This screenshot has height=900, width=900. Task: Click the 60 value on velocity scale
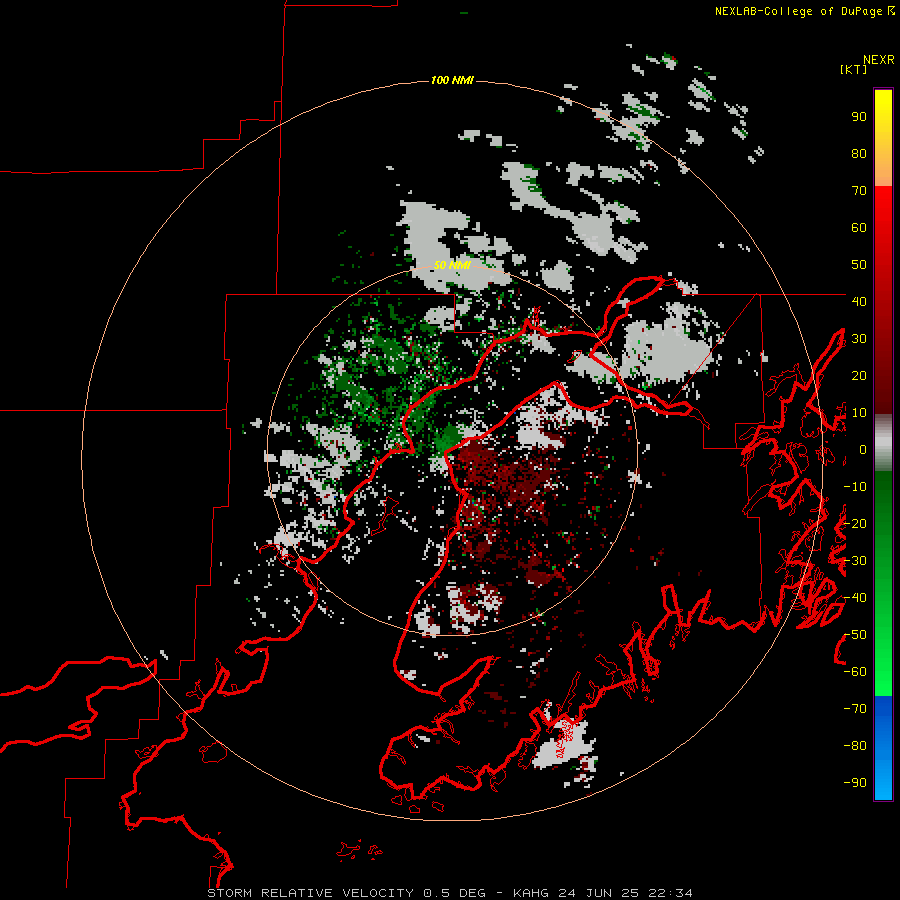[x=859, y=227]
